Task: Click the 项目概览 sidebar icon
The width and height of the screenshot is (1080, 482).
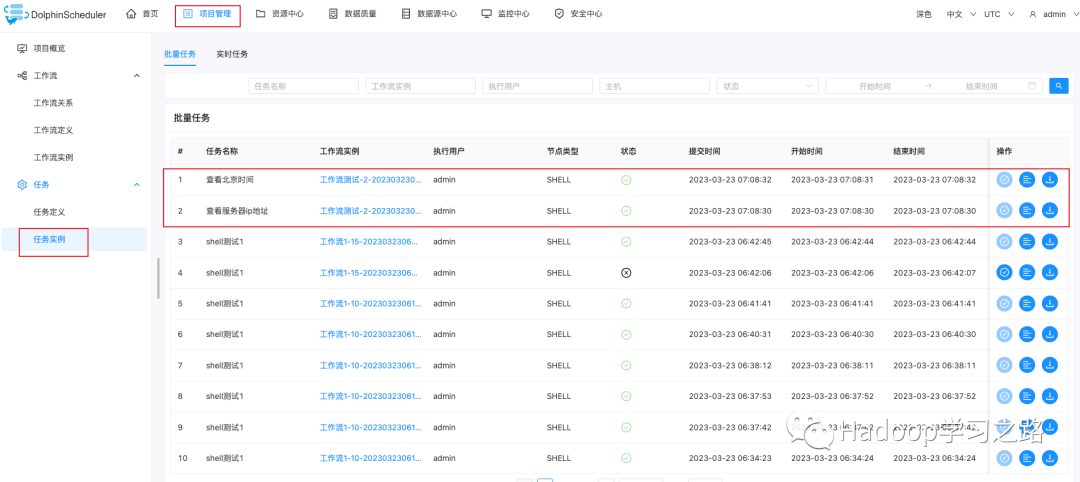Action: pyautogui.click(x=22, y=48)
